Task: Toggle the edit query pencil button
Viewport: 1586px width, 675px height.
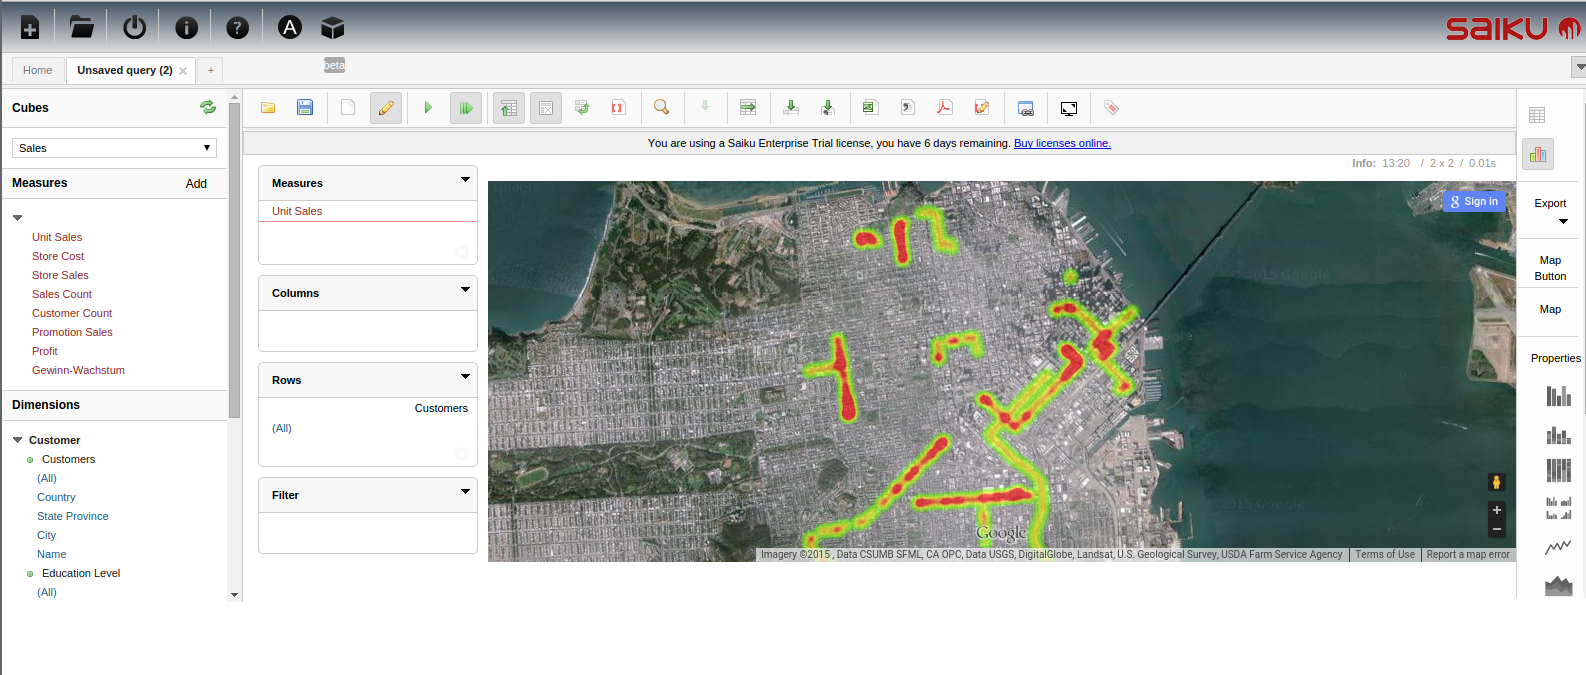Action: (386, 108)
